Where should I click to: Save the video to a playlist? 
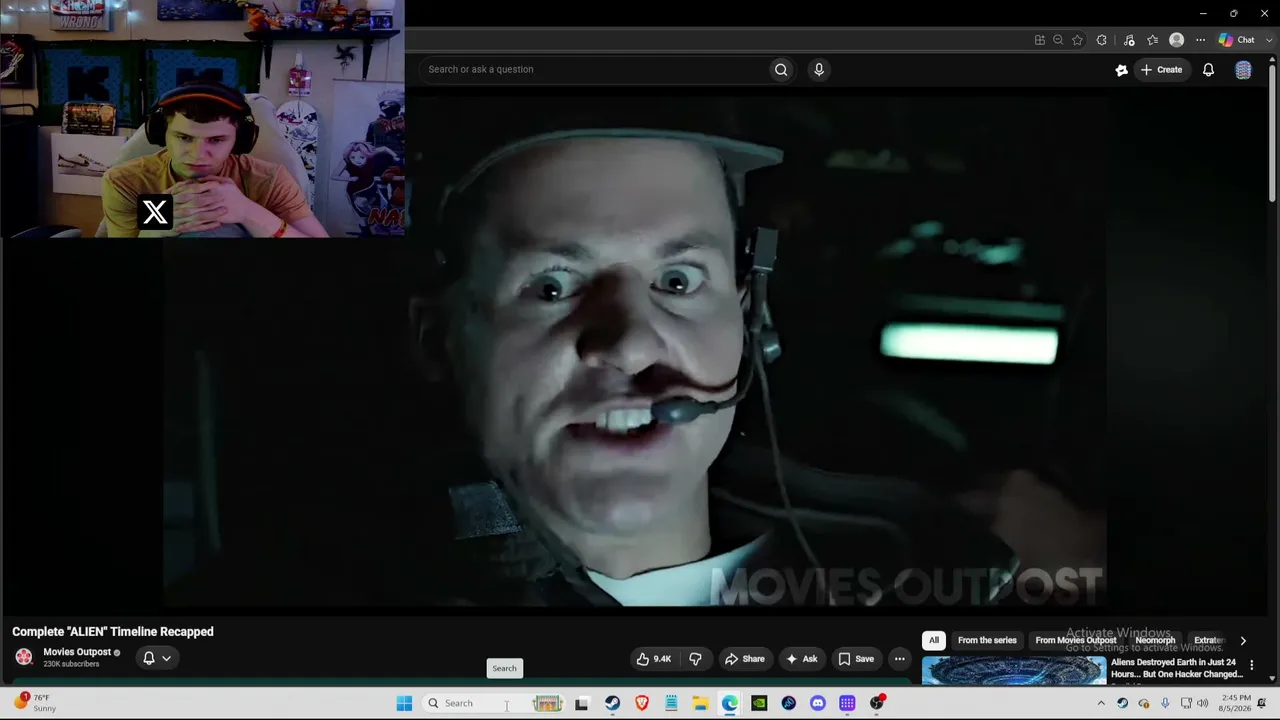click(x=856, y=658)
